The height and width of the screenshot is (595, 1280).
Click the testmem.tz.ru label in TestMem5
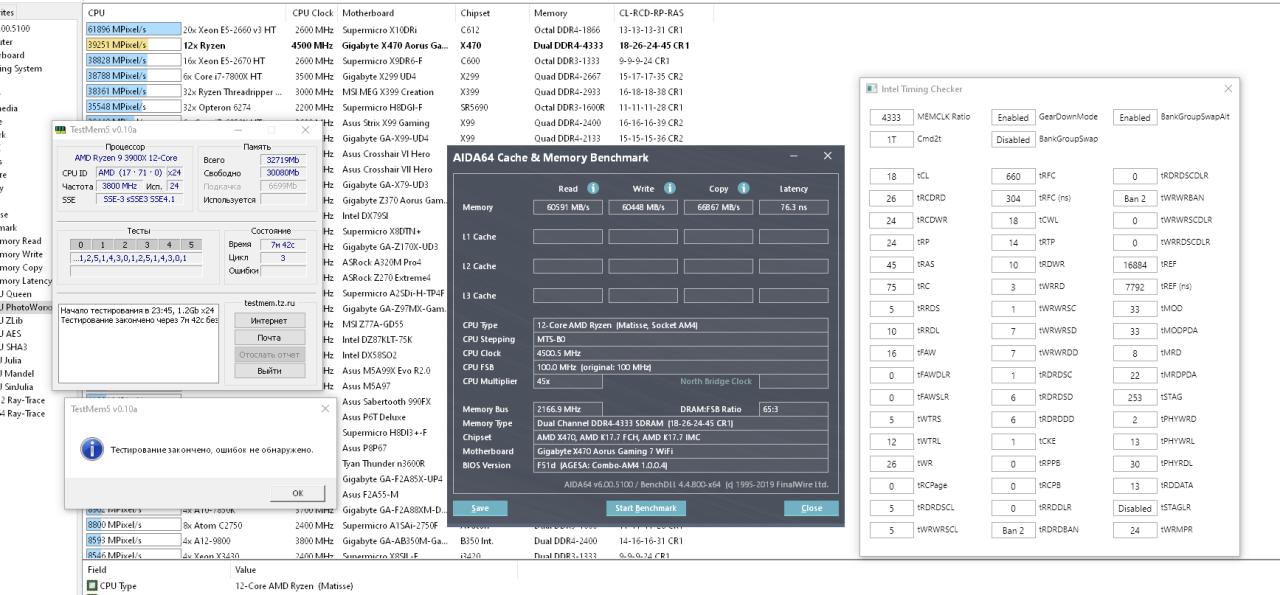268,303
